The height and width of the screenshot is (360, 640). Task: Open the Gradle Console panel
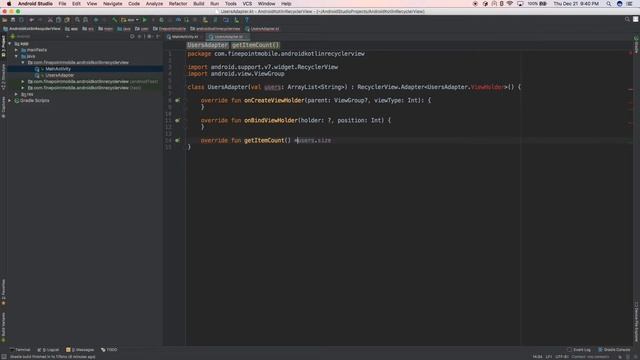614,350
